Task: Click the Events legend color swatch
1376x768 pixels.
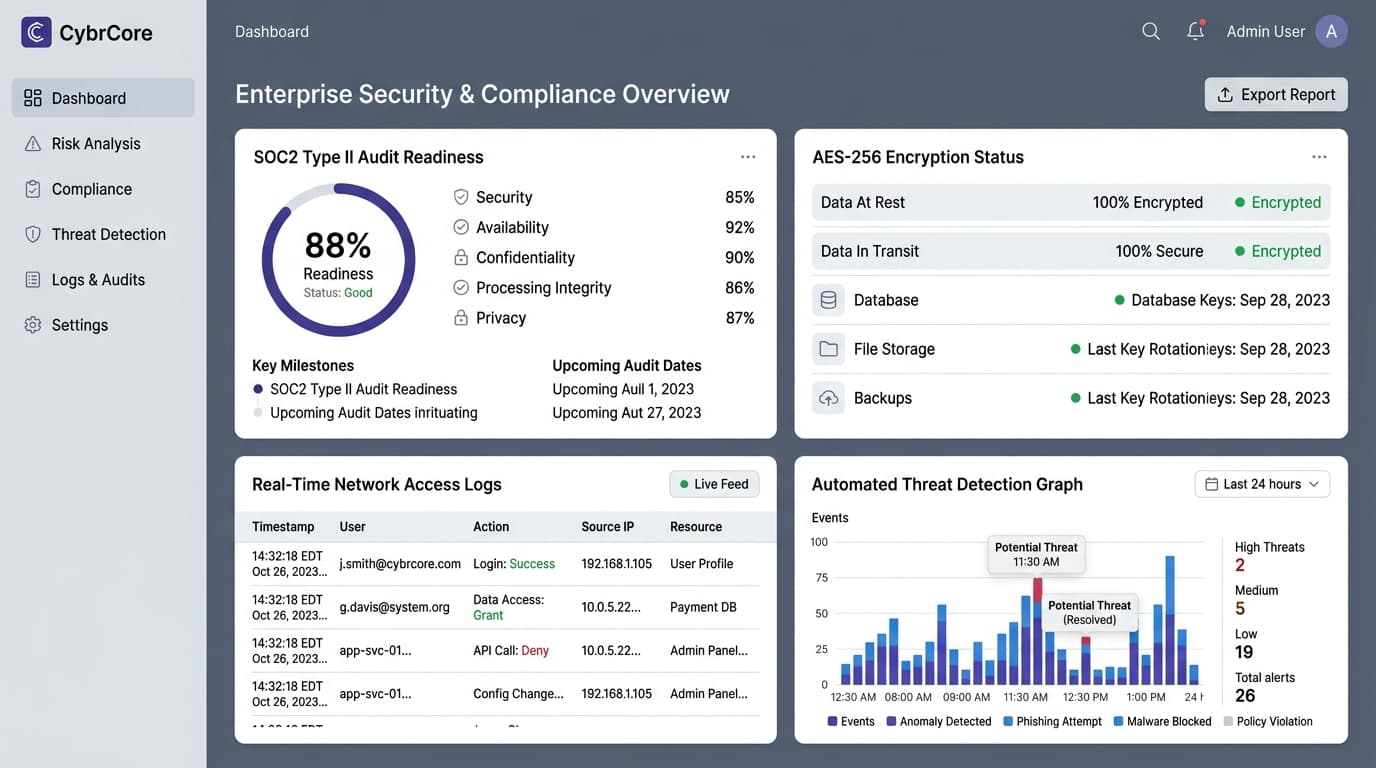Action: pyautogui.click(x=833, y=721)
